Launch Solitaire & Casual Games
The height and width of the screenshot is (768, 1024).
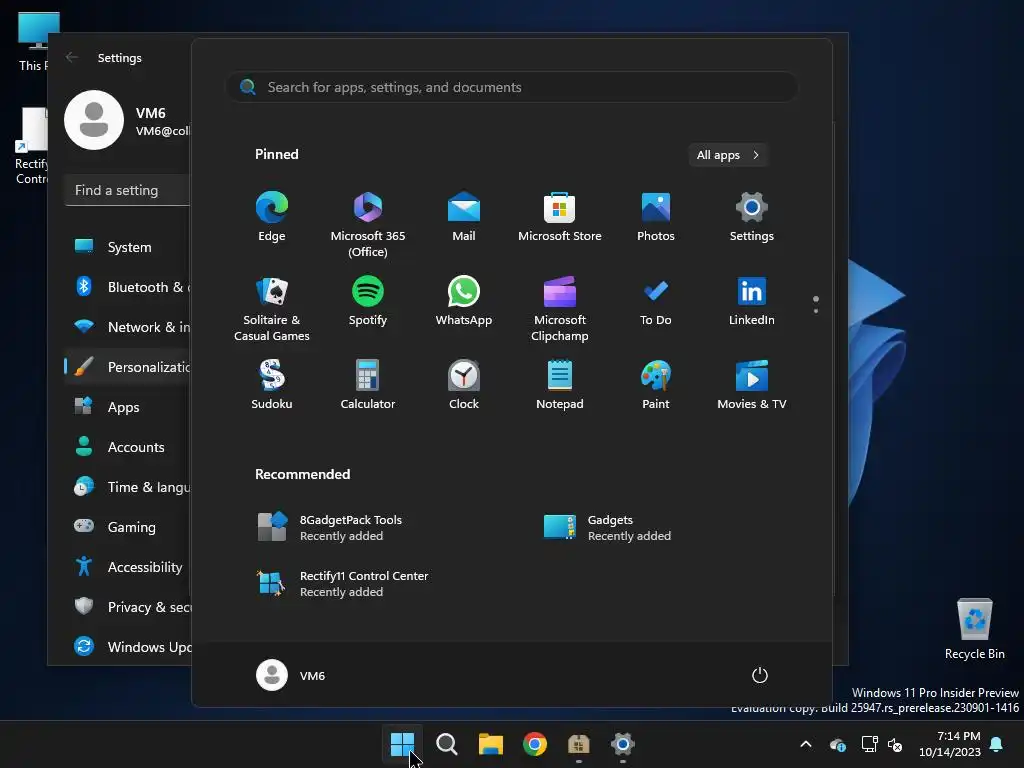click(272, 308)
